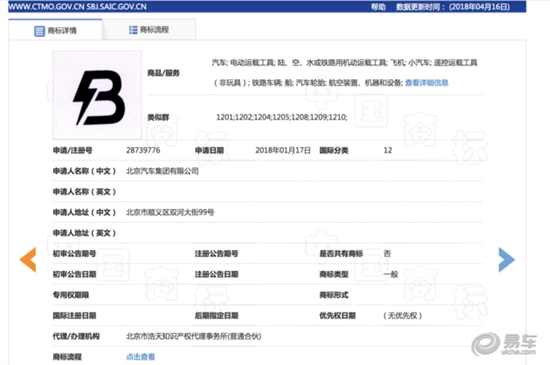
Task: Click the 注册公告日期 label
Action: [216, 274]
